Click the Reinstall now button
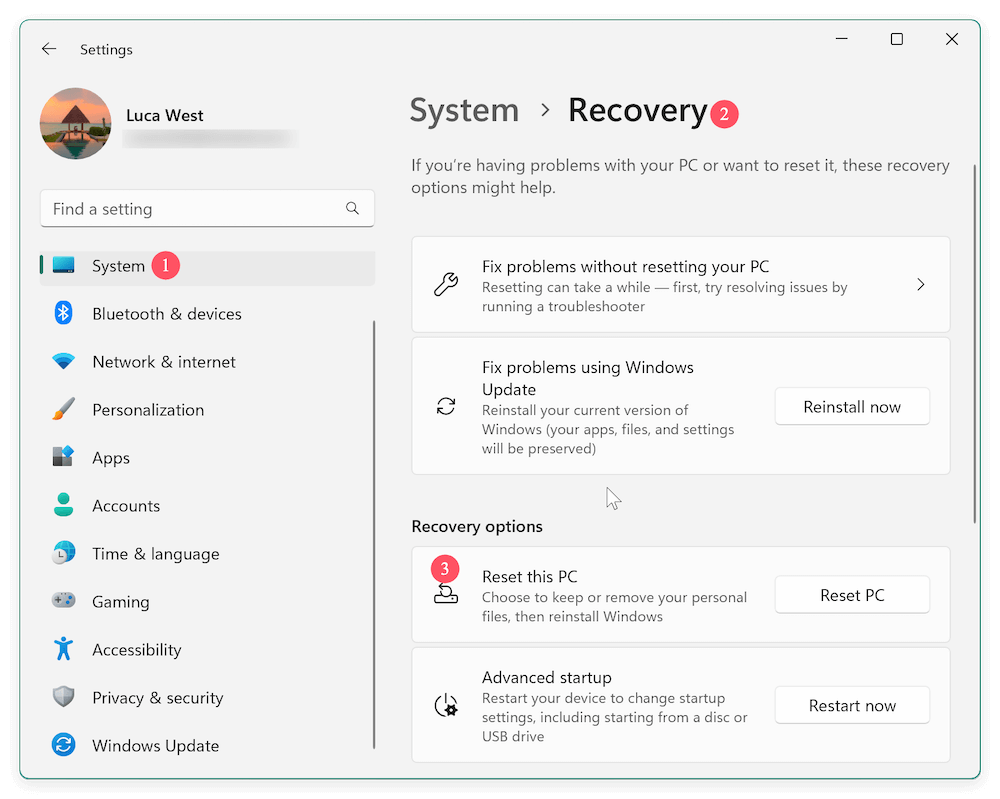The width and height of the screenshot is (1000, 799). (x=852, y=406)
